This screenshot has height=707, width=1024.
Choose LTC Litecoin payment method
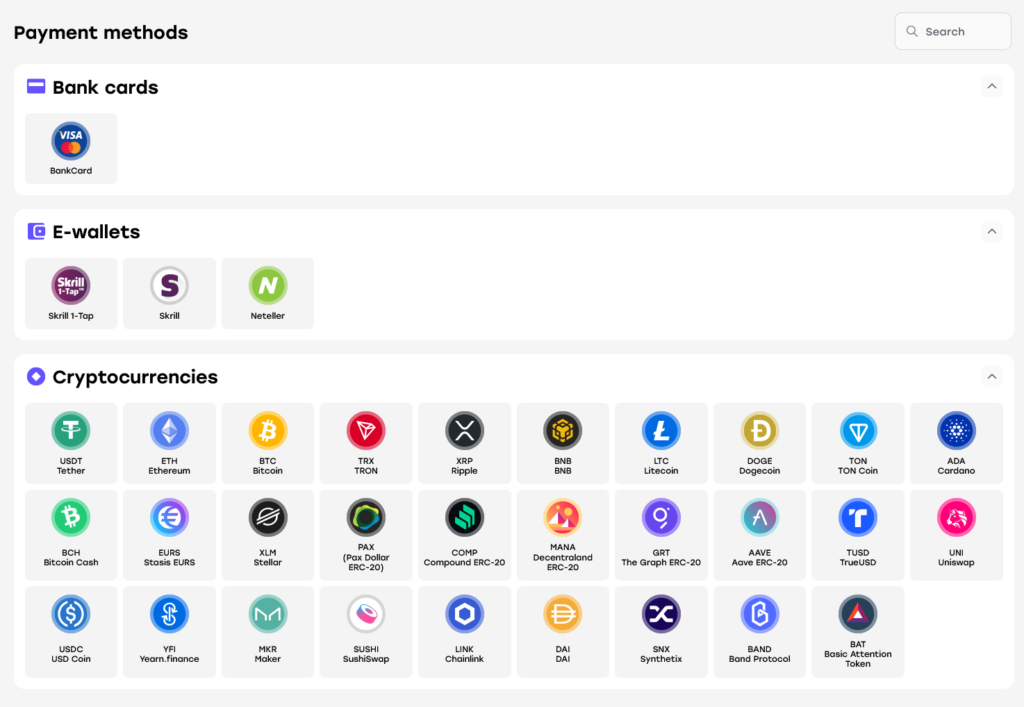click(661, 443)
